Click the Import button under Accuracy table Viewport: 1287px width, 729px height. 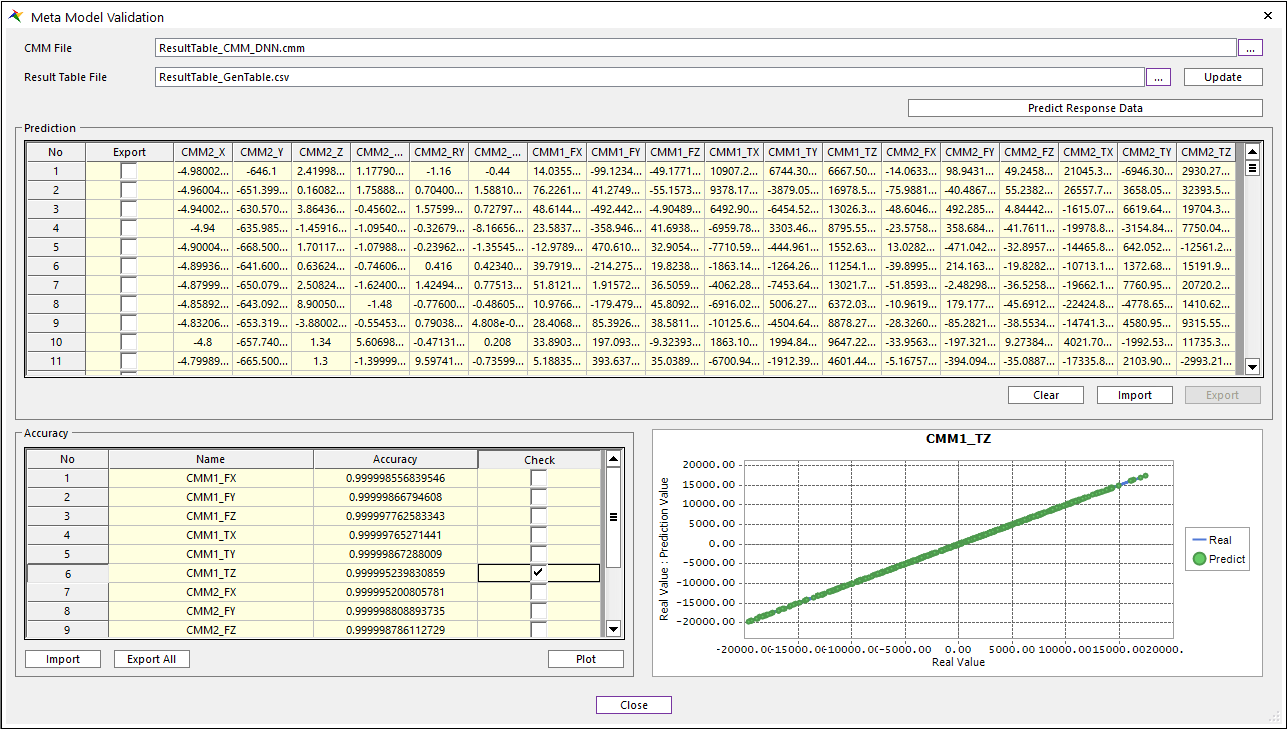(63, 659)
